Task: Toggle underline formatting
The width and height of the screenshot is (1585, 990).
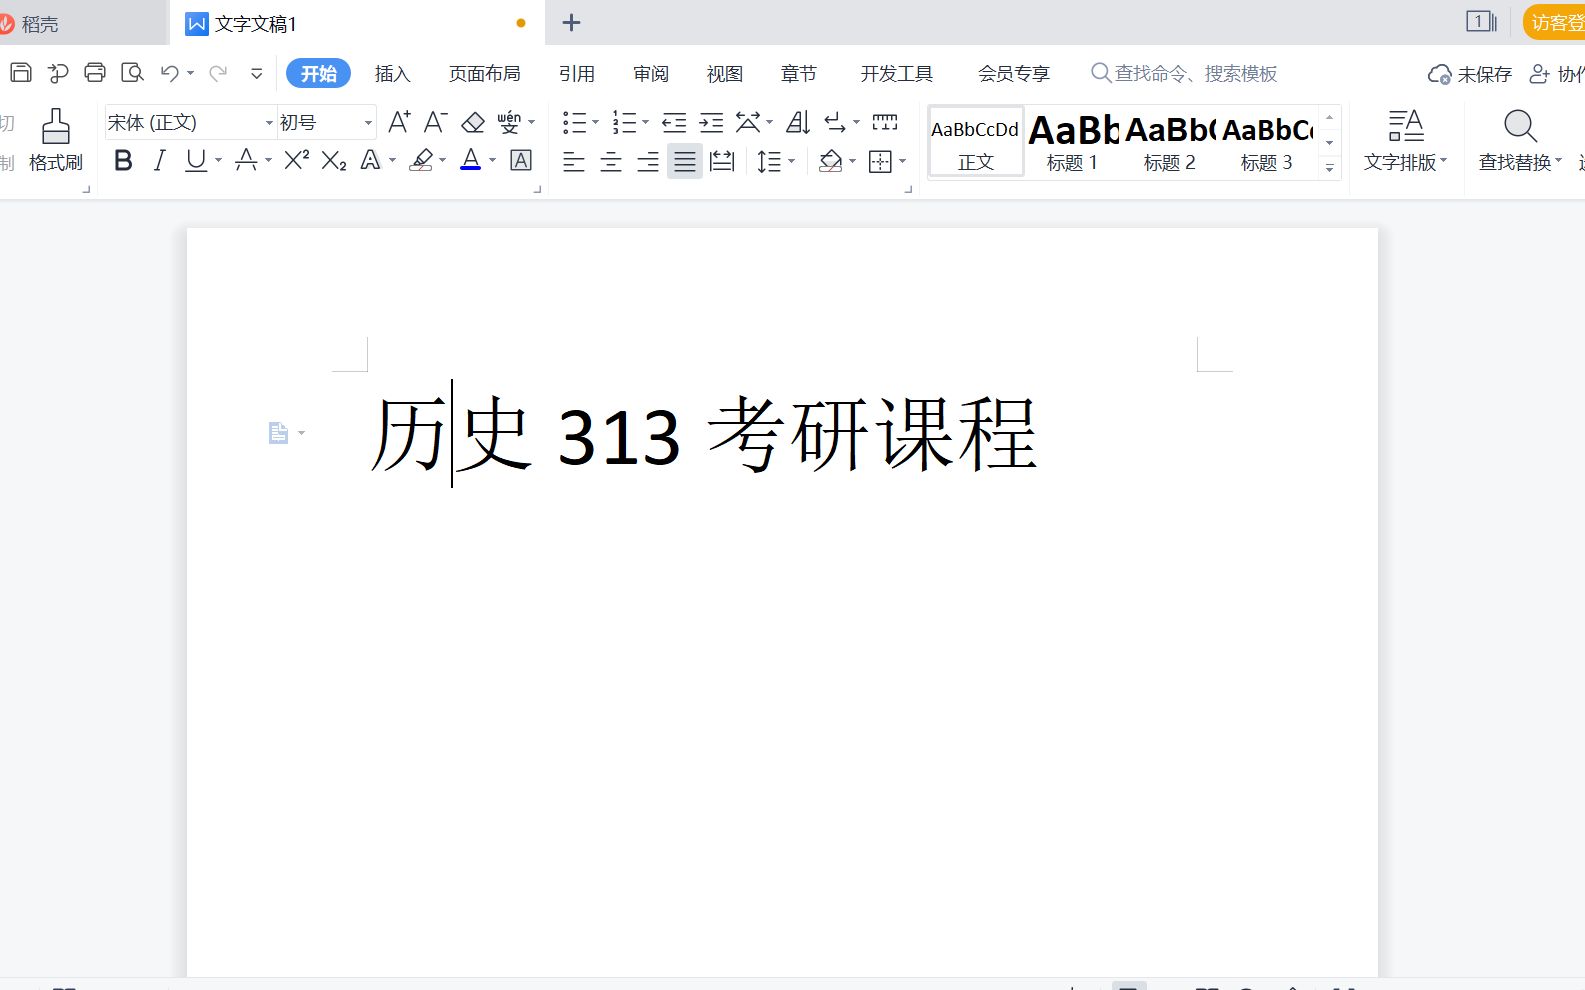Action: pyautogui.click(x=196, y=160)
